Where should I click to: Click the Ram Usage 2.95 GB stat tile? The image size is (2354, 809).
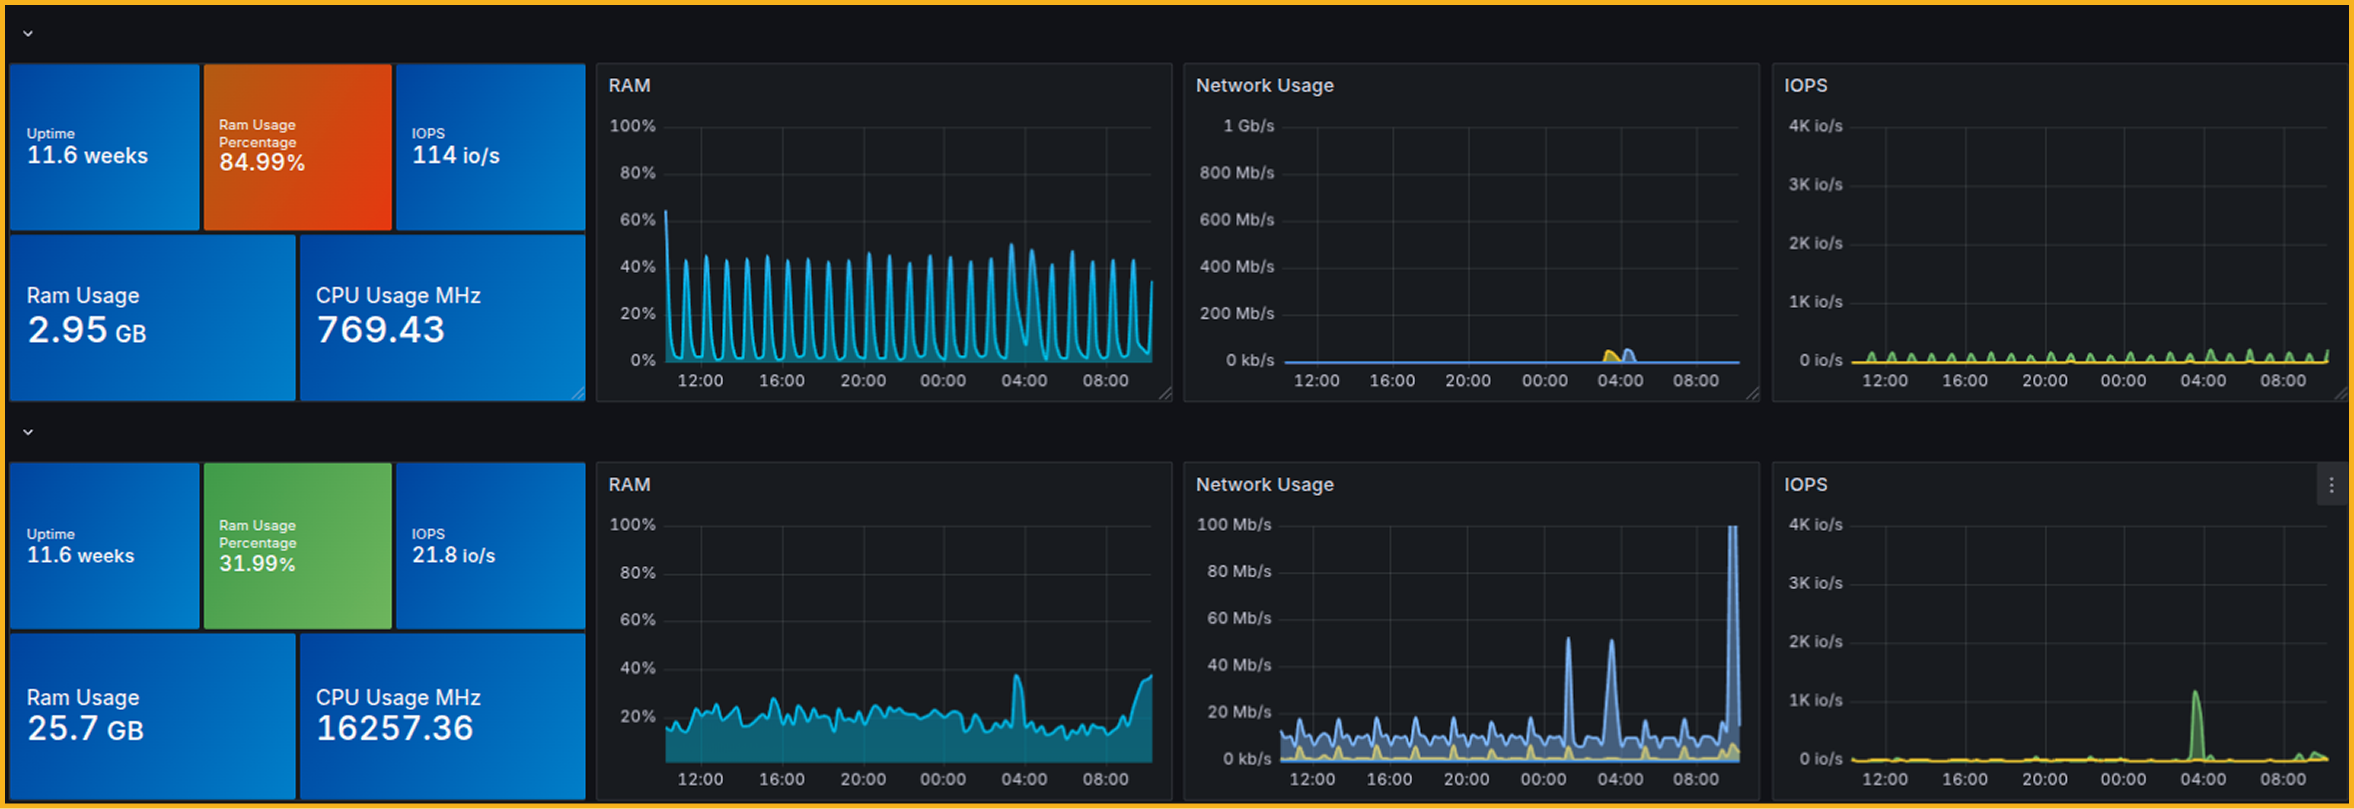click(152, 317)
